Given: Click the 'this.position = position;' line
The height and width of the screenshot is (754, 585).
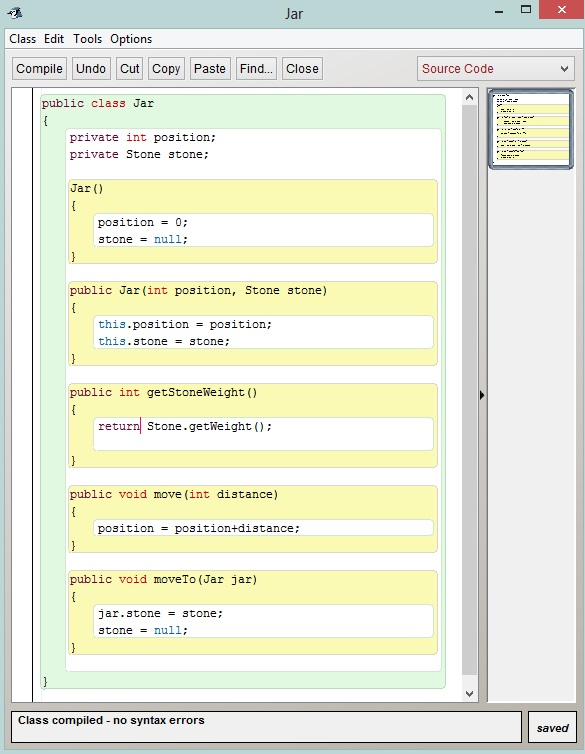Looking at the screenshot, I should click(185, 325).
